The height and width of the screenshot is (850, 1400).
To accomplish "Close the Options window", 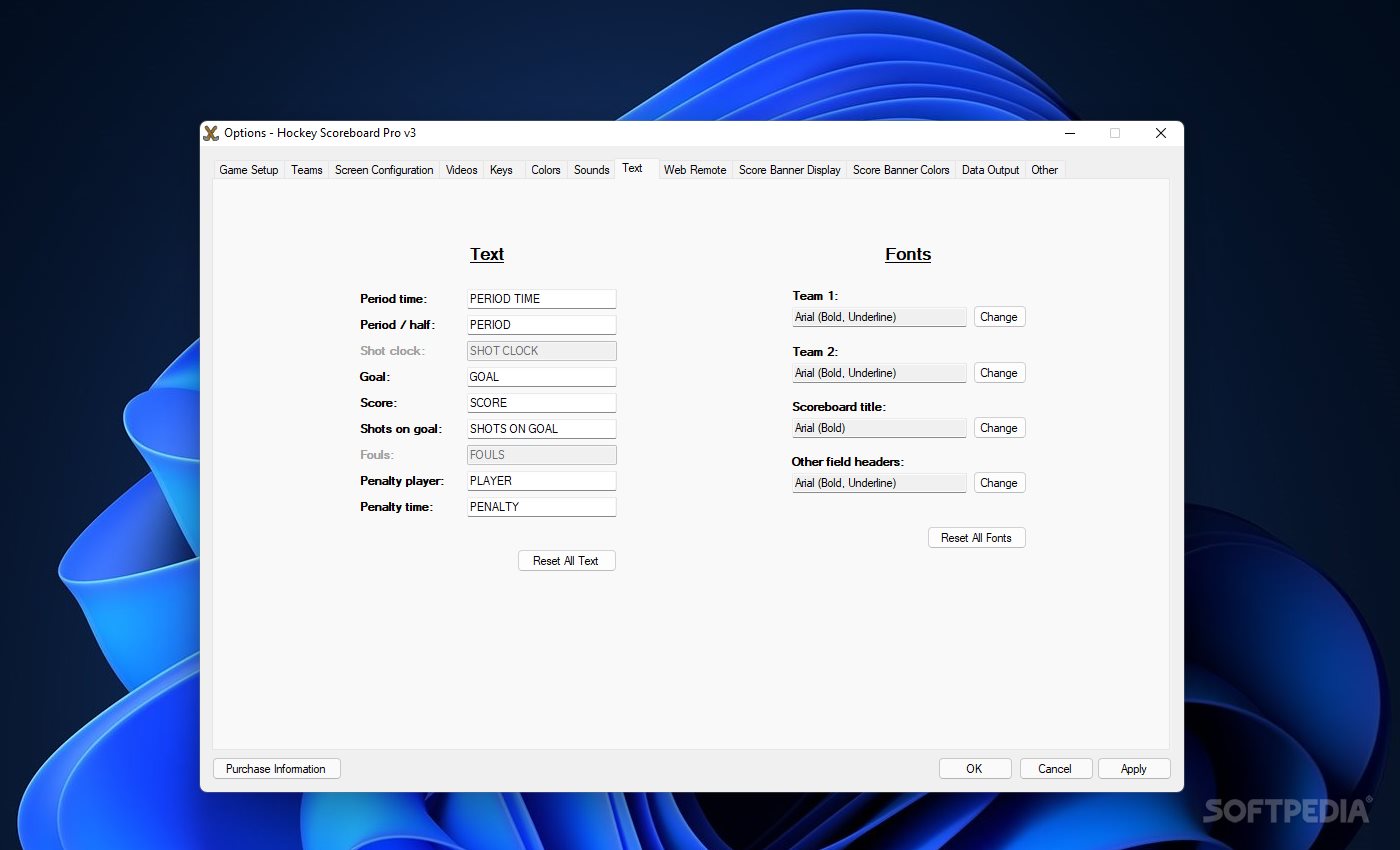I will coord(1161,133).
